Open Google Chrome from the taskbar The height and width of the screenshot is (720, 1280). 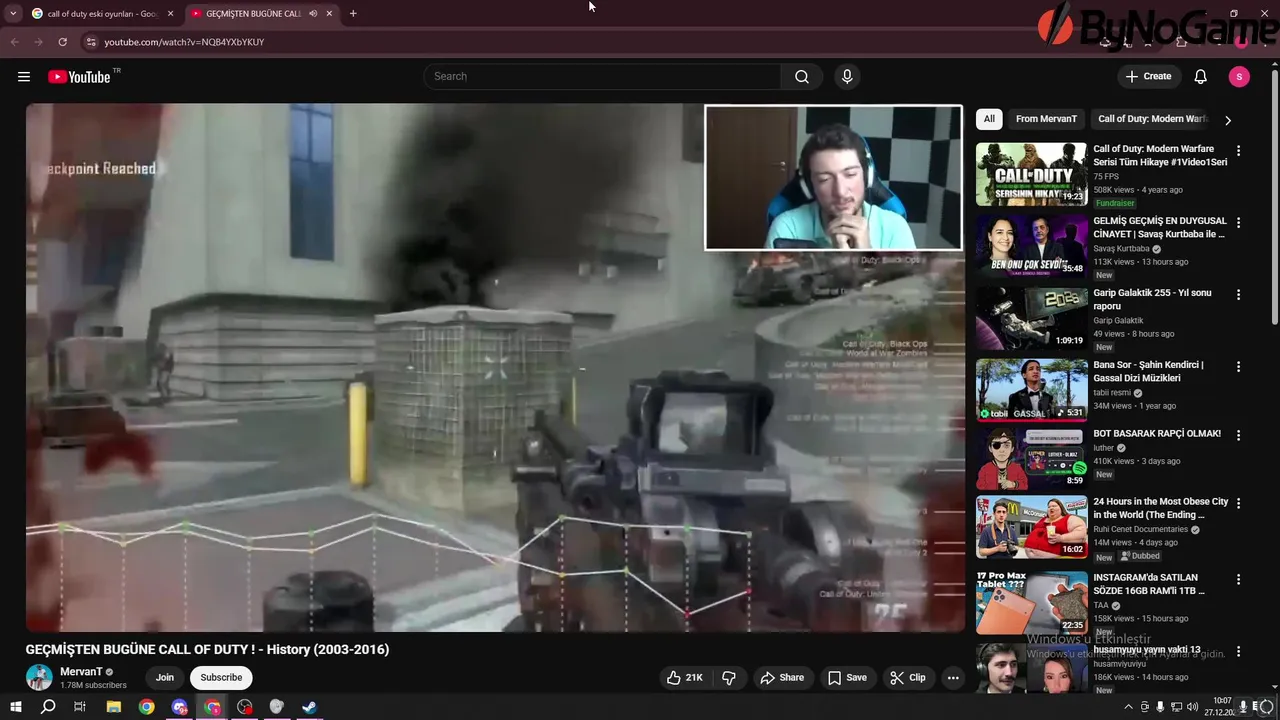click(147, 707)
